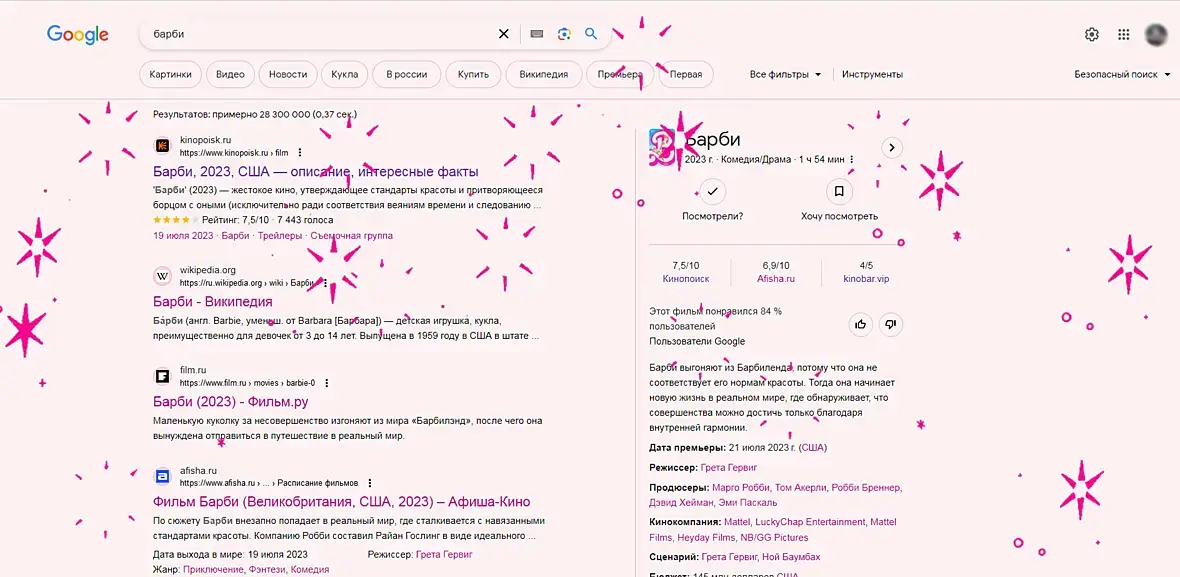Switch to the Видео filter
This screenshot has width=1180, height=577.
click(230, 74)
